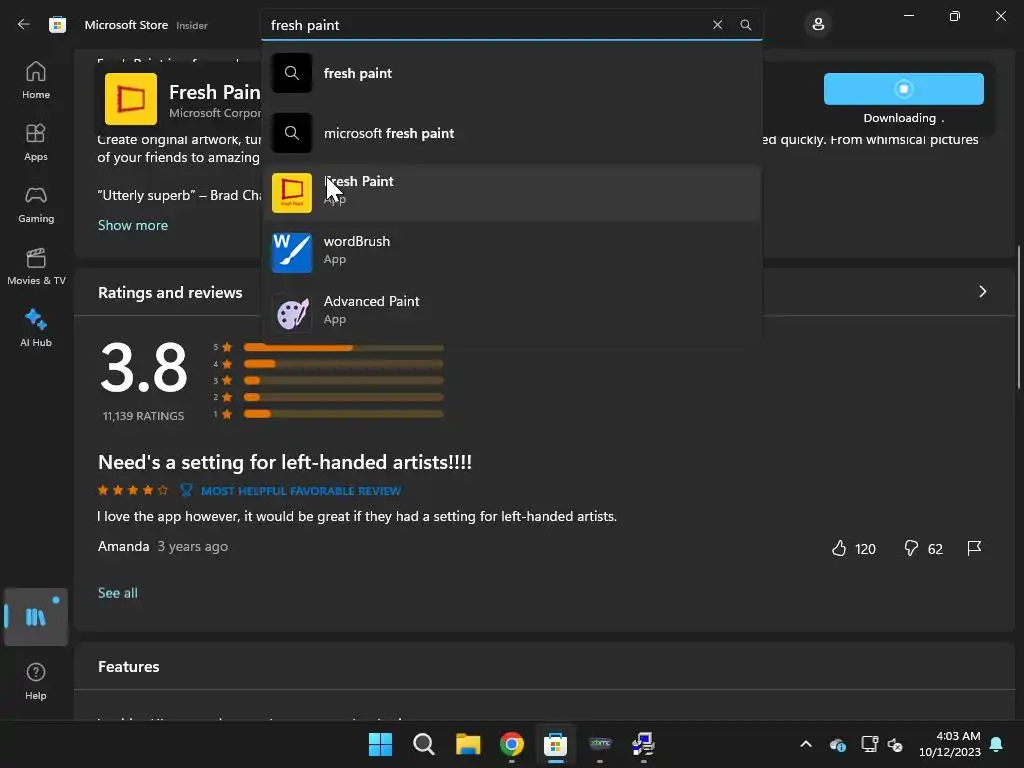Expand Ratings and reviews chevron
This screenshot has height=768, width=1024.
(x=982, y=292)
